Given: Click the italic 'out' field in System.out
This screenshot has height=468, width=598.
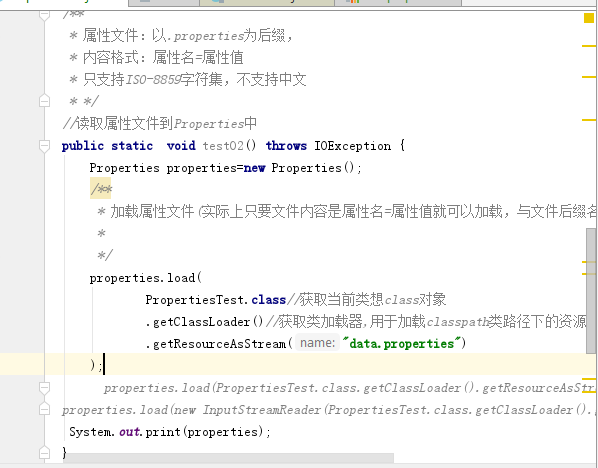Looking at the screenshot, I should pos(129,432).
